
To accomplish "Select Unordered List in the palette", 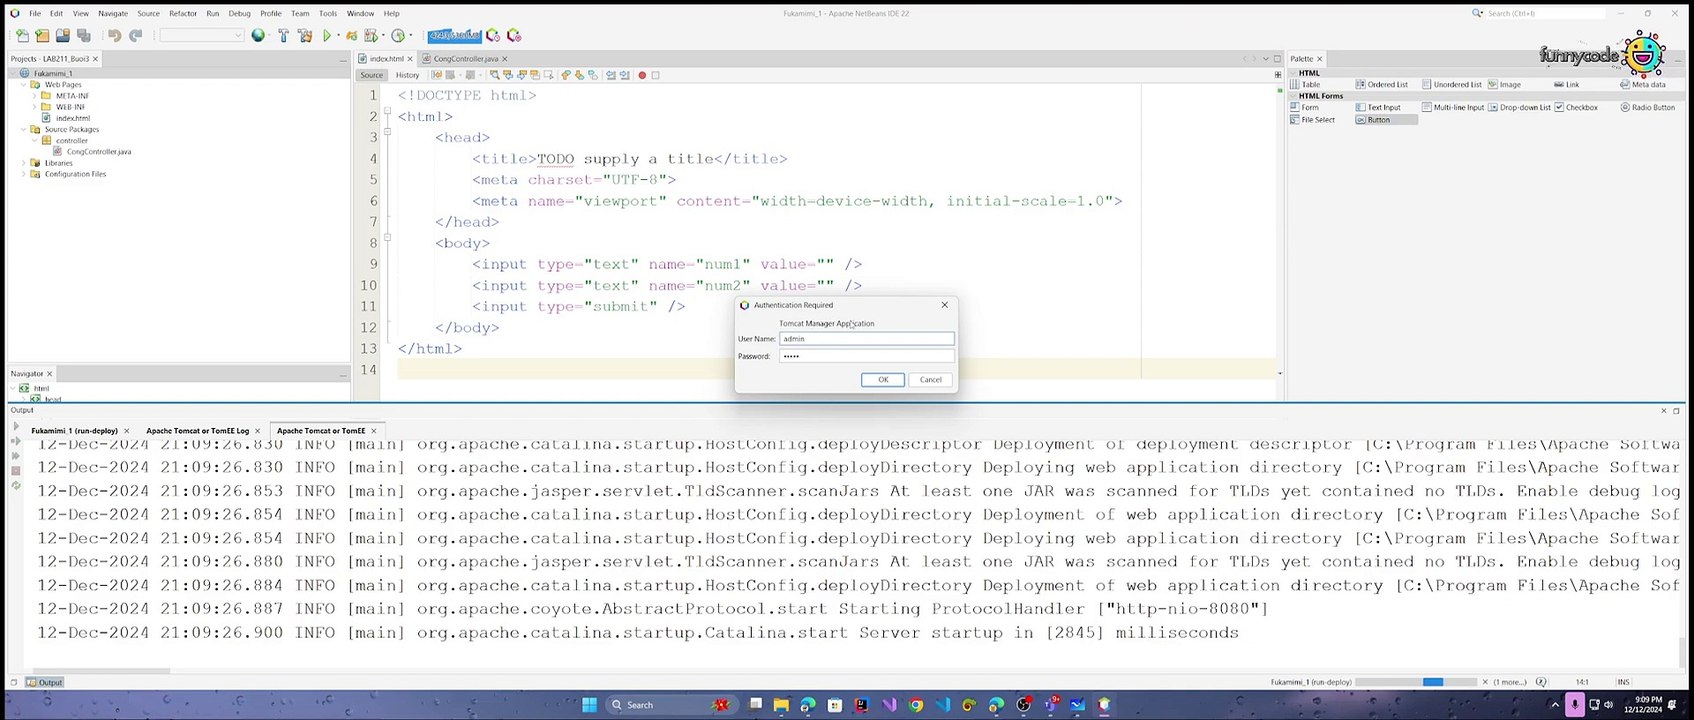I will pos(1451,85).
